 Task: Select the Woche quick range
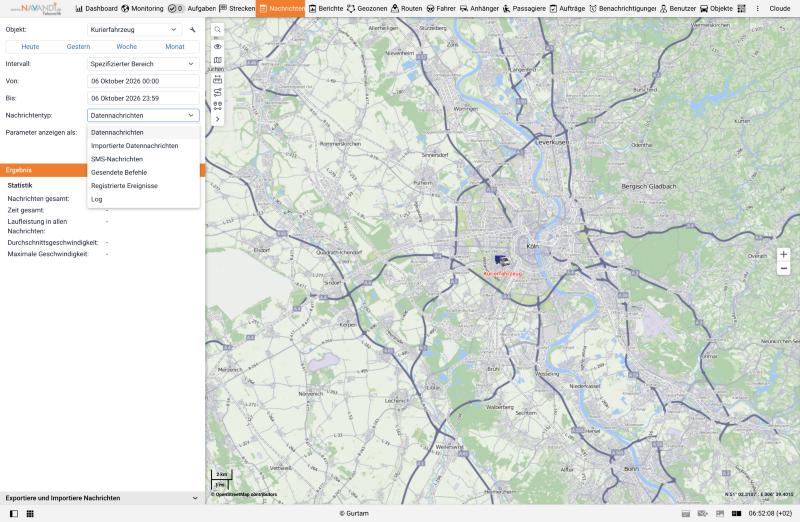point(127,46)
